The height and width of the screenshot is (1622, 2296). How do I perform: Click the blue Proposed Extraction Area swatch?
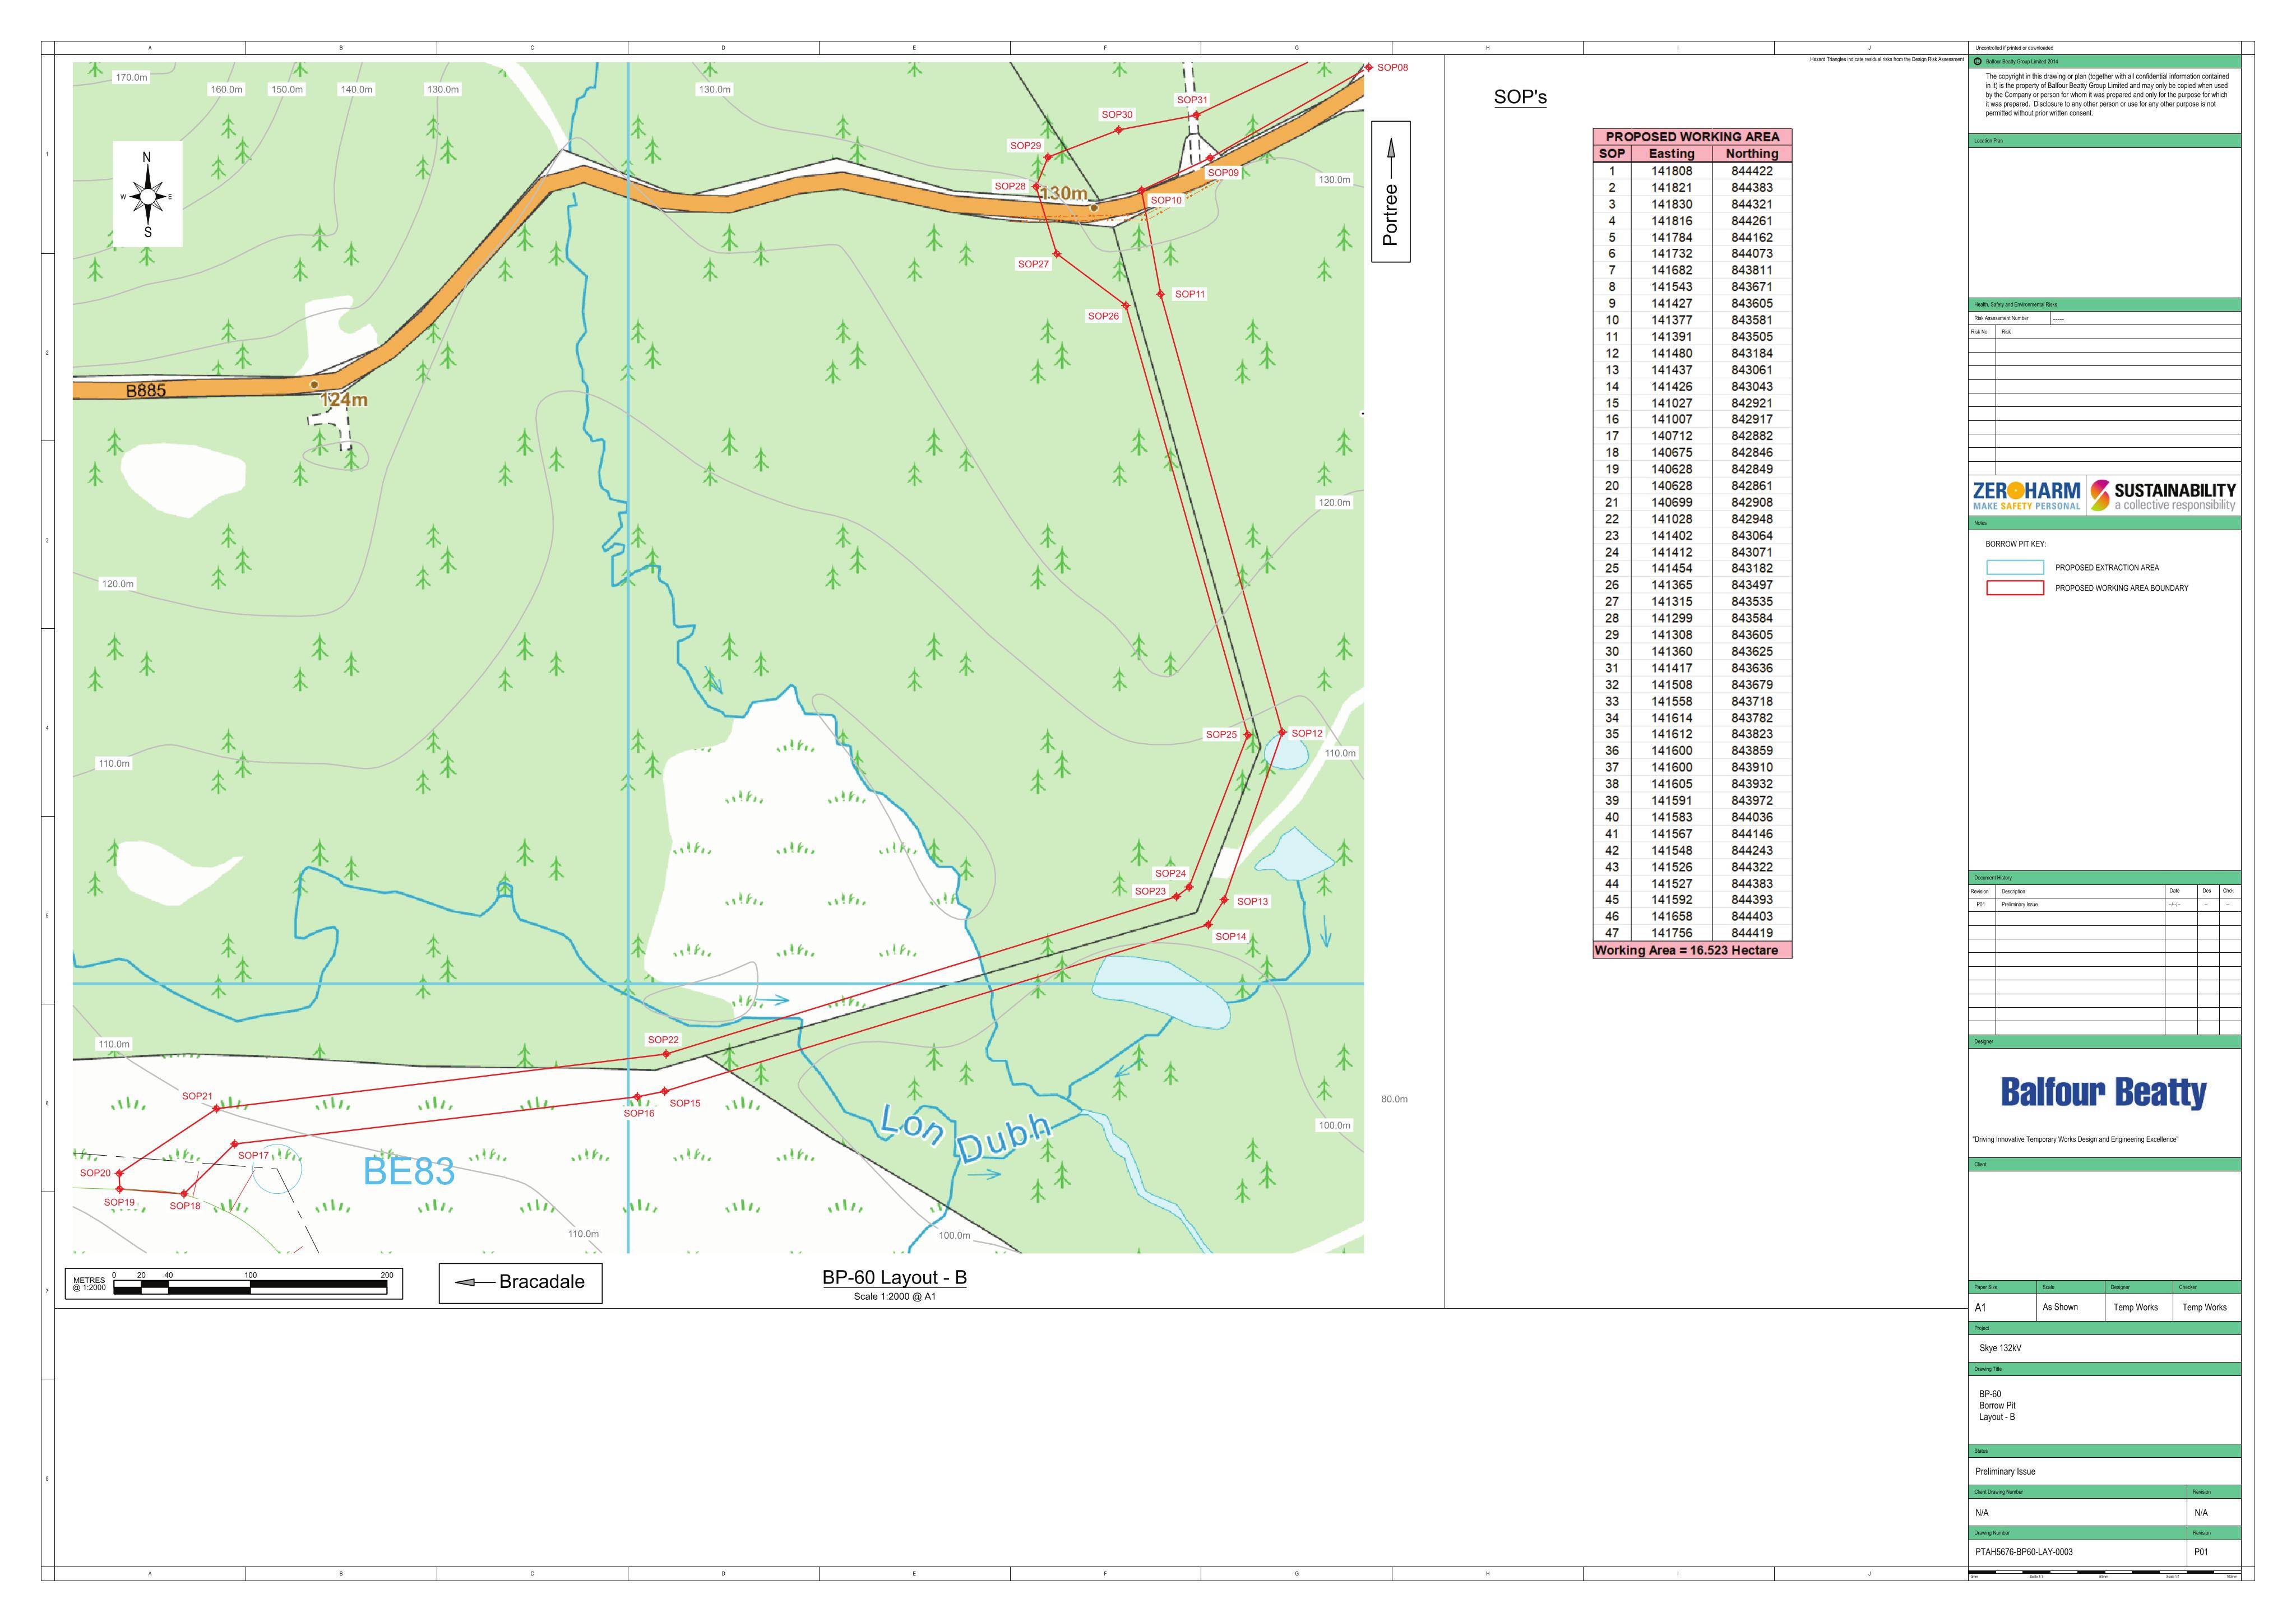pyautogui.click(x=2014, y=568)
